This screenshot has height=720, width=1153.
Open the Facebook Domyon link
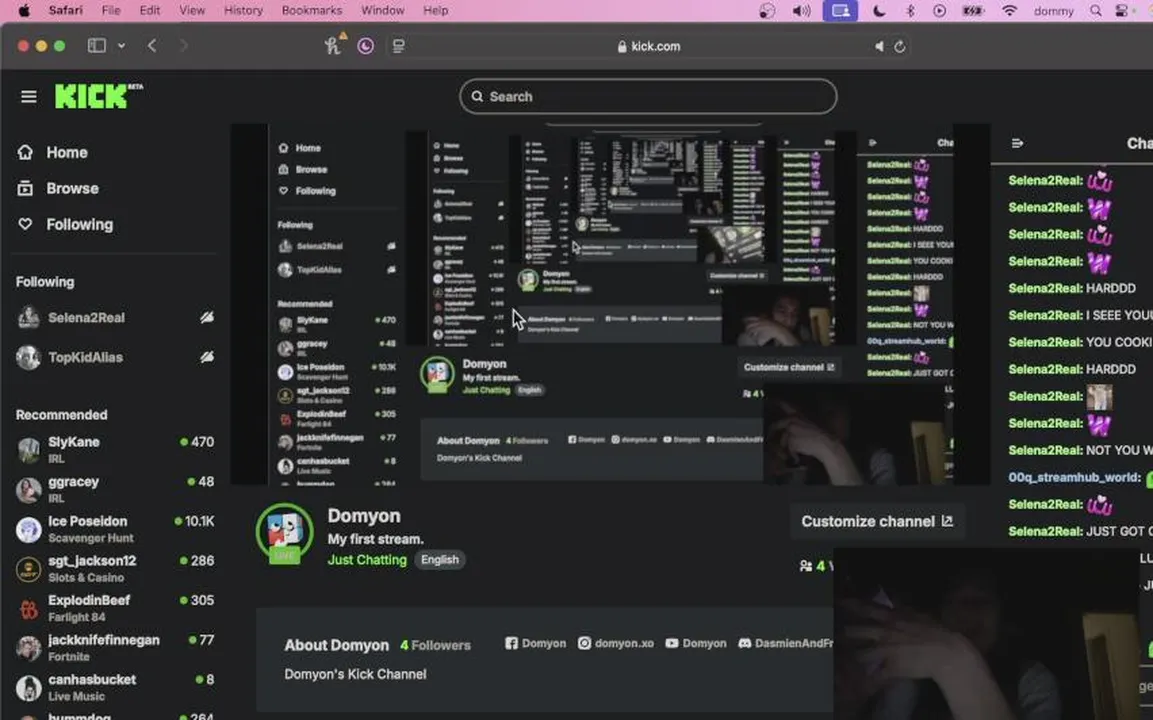click(535, 643)
